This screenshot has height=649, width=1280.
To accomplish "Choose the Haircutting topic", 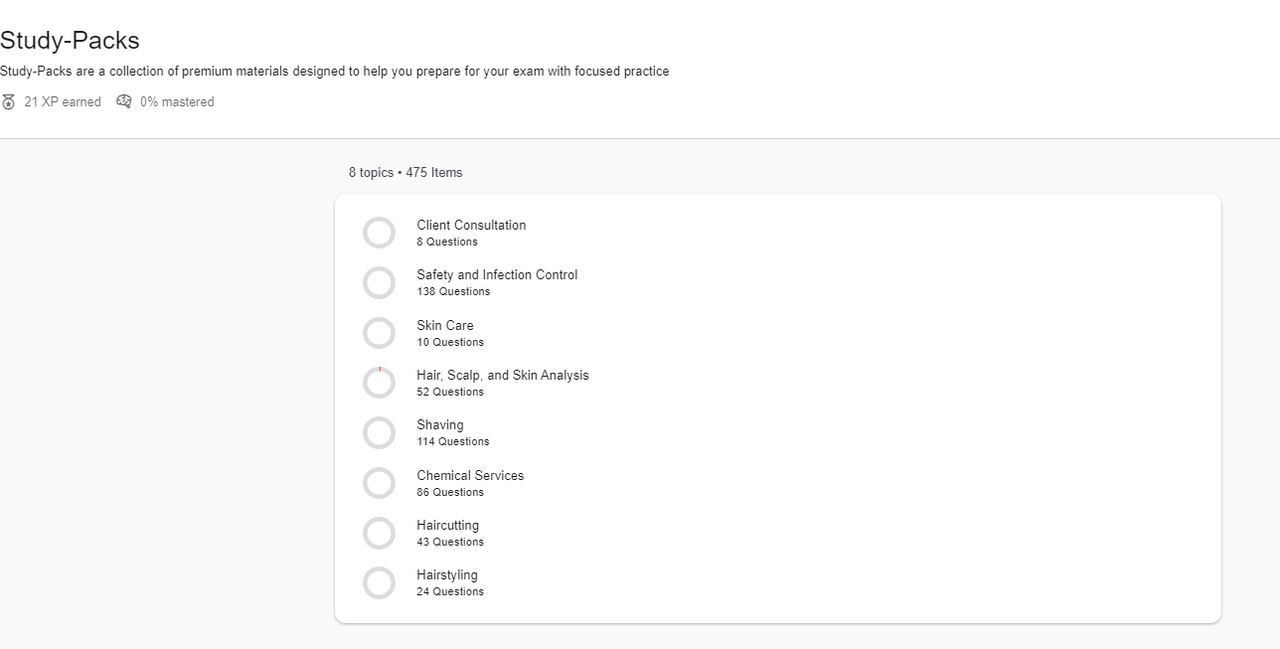I will tap(448, 526).
